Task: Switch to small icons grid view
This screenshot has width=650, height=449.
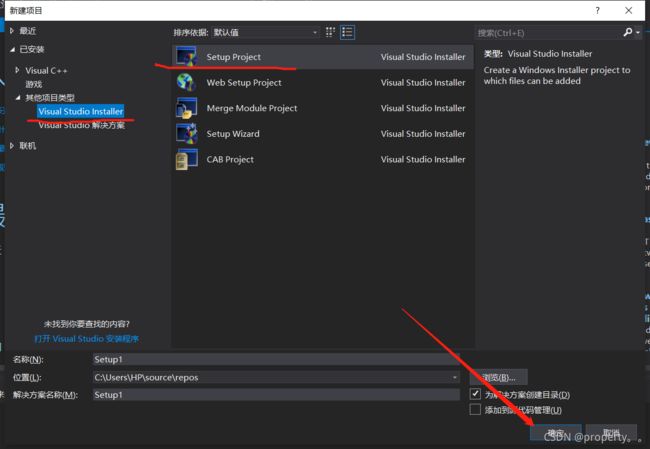Action: pos(331,32)
